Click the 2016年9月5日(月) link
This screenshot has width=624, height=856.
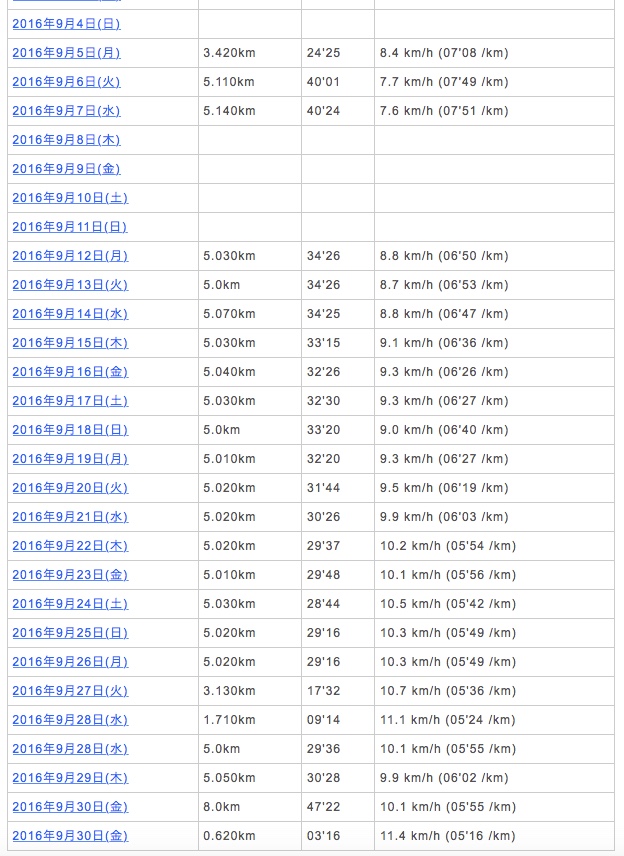66,53
